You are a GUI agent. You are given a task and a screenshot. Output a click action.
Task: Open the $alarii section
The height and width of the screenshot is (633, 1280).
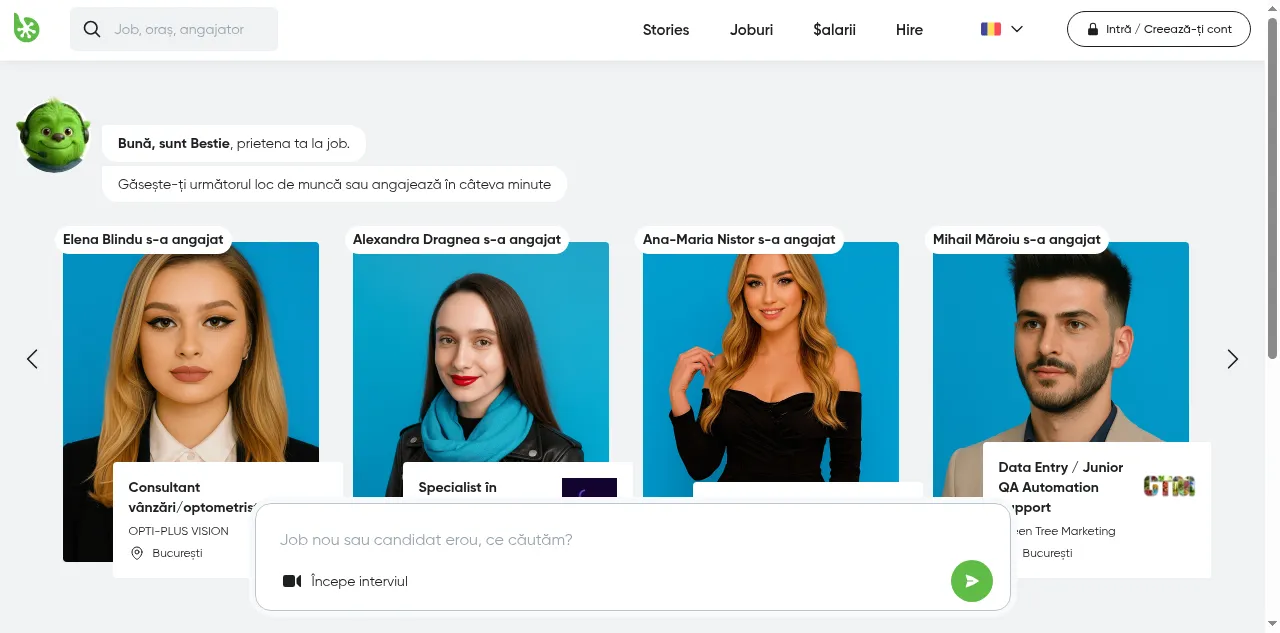pyautogui.click(x=834, y=30)
